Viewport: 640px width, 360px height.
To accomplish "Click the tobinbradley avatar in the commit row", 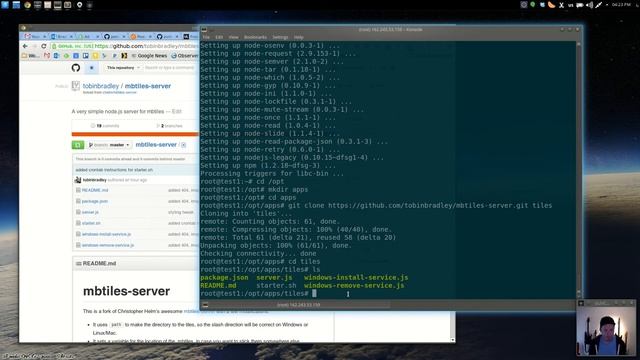I will [78, 180].
